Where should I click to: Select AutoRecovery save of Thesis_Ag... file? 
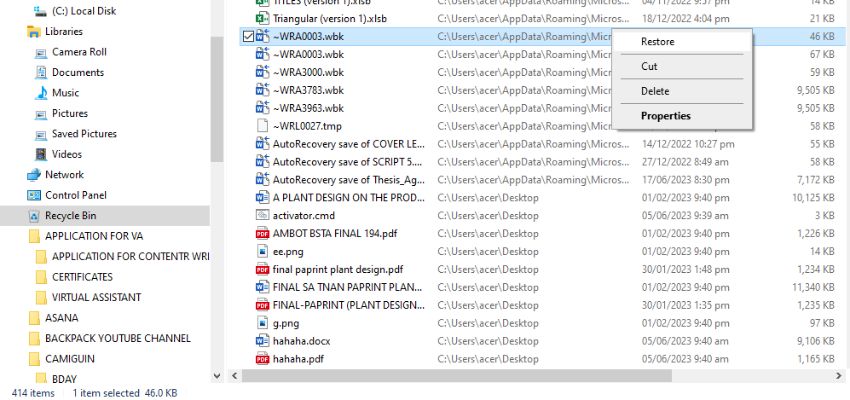tap(349, 180)
